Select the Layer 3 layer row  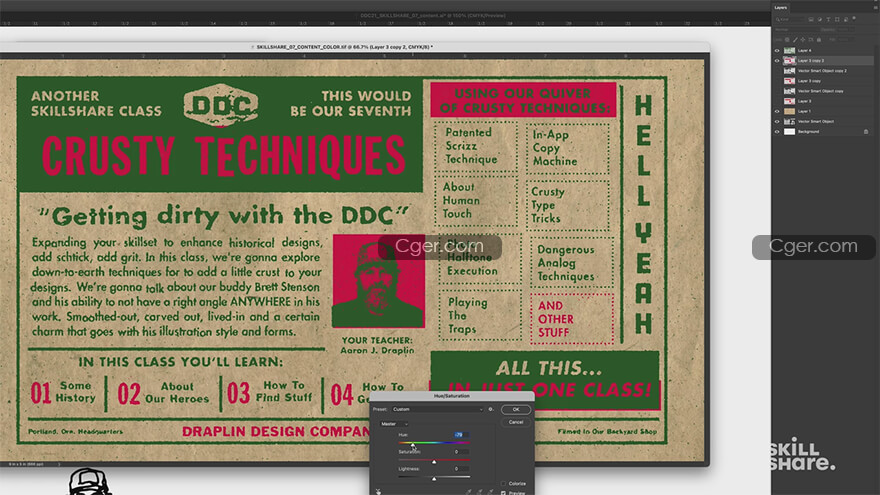pos(823,101)
